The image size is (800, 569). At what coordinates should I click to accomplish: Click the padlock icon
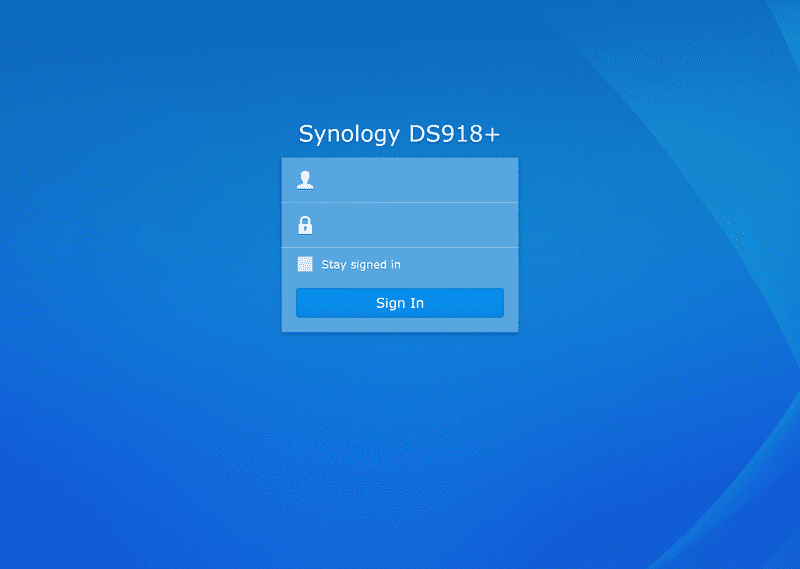point(305,225)
